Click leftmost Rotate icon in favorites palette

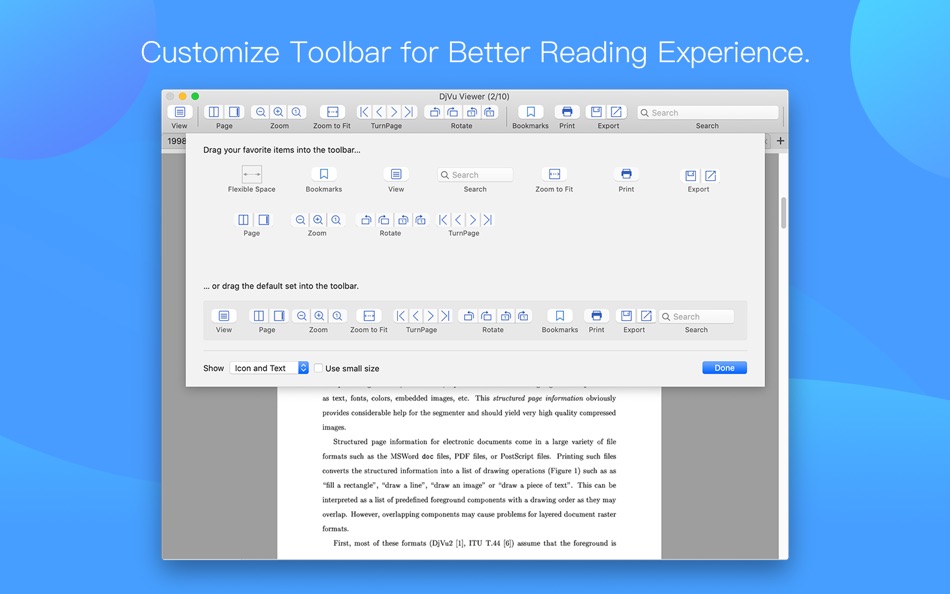tap(365, 219)
